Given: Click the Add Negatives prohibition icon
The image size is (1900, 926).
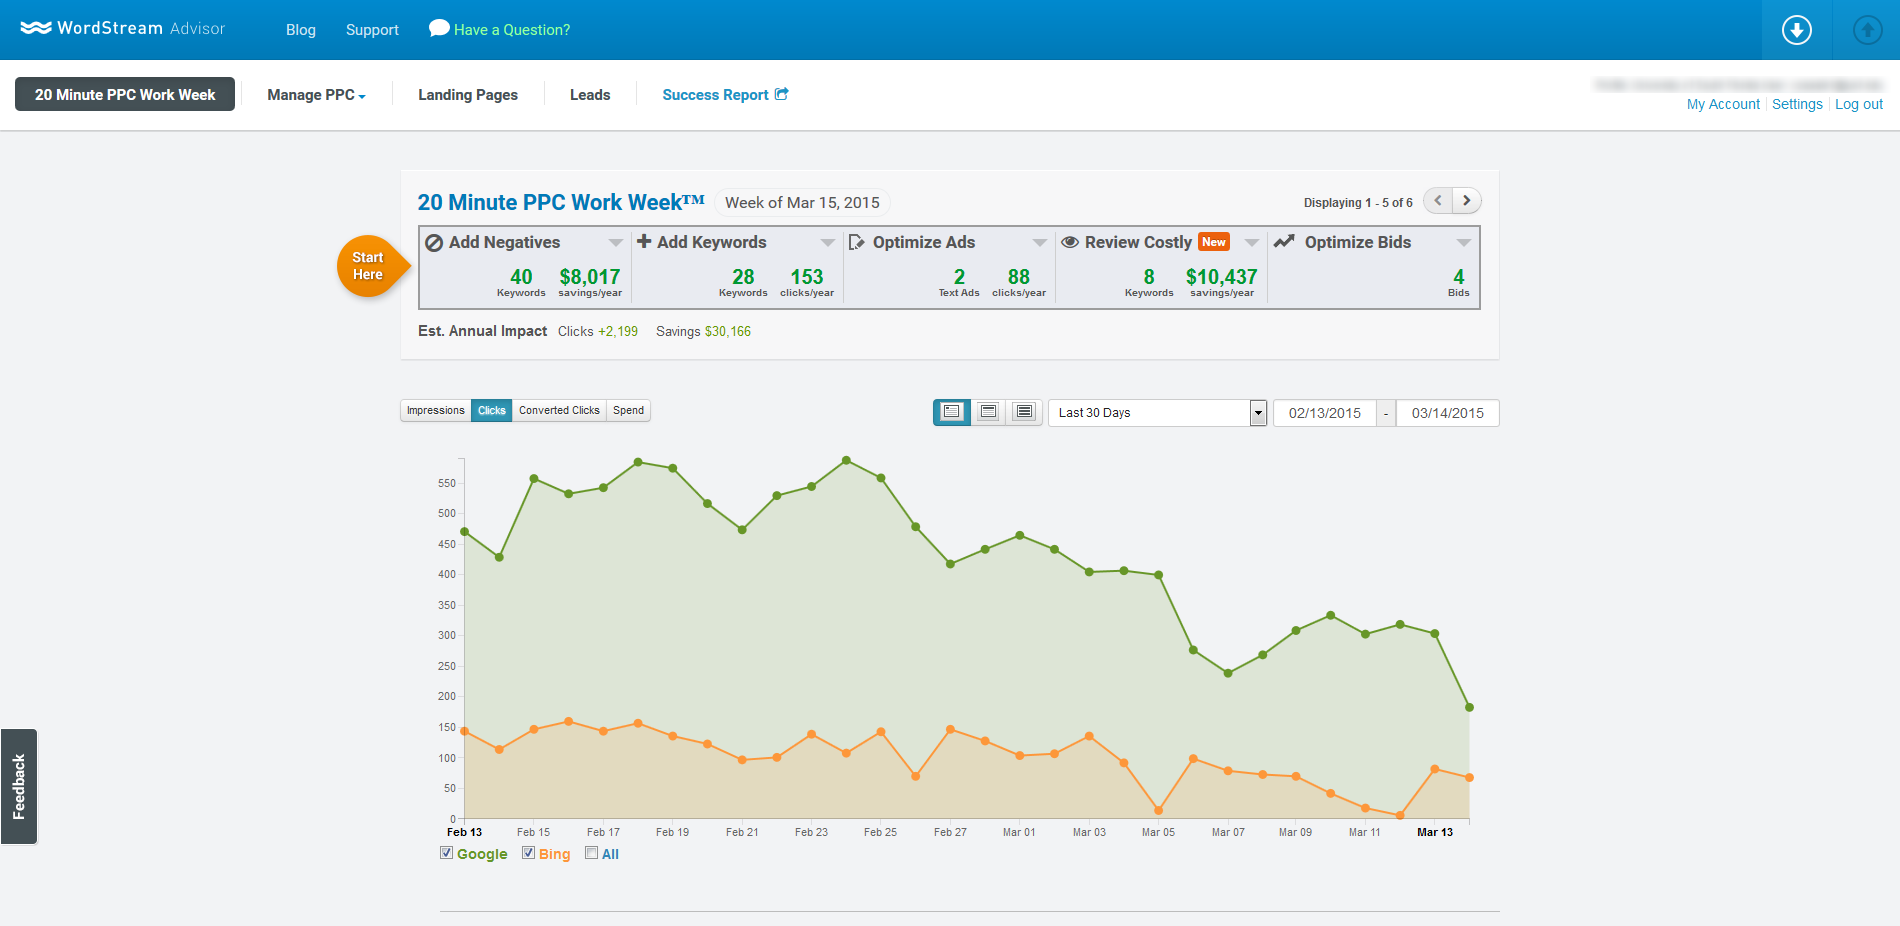Looking at the screenshot, I should click(x=434, y=243).
